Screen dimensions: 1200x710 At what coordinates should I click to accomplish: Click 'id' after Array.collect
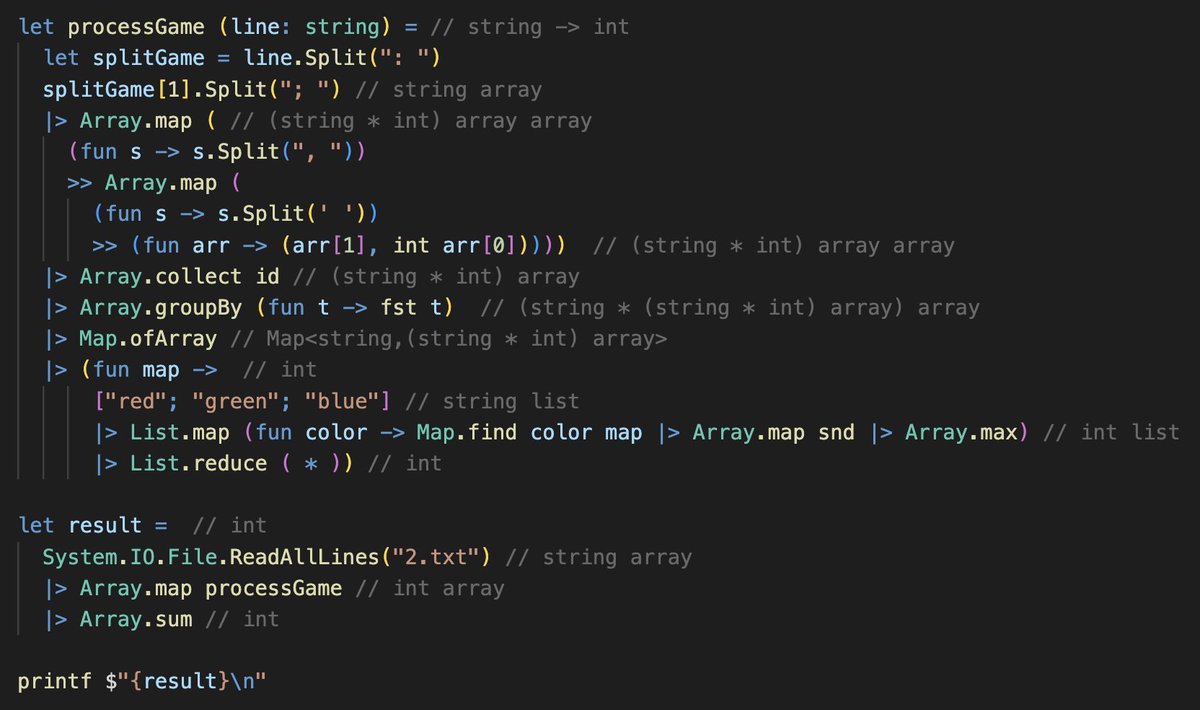pos(268,276)
